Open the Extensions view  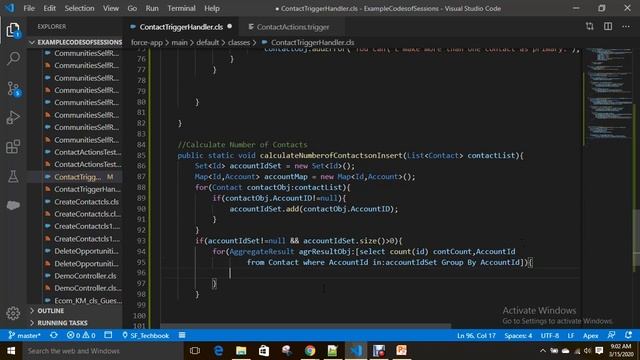[13, 147]
